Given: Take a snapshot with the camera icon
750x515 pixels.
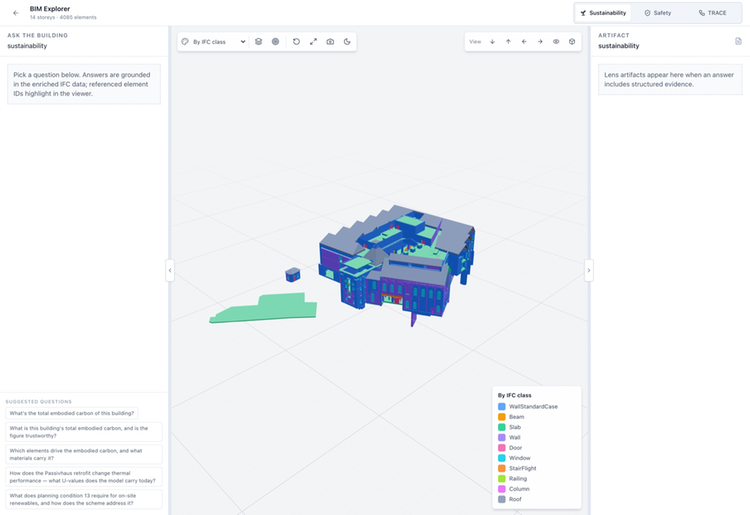Looking at the screenshot, I should [330, 42].
